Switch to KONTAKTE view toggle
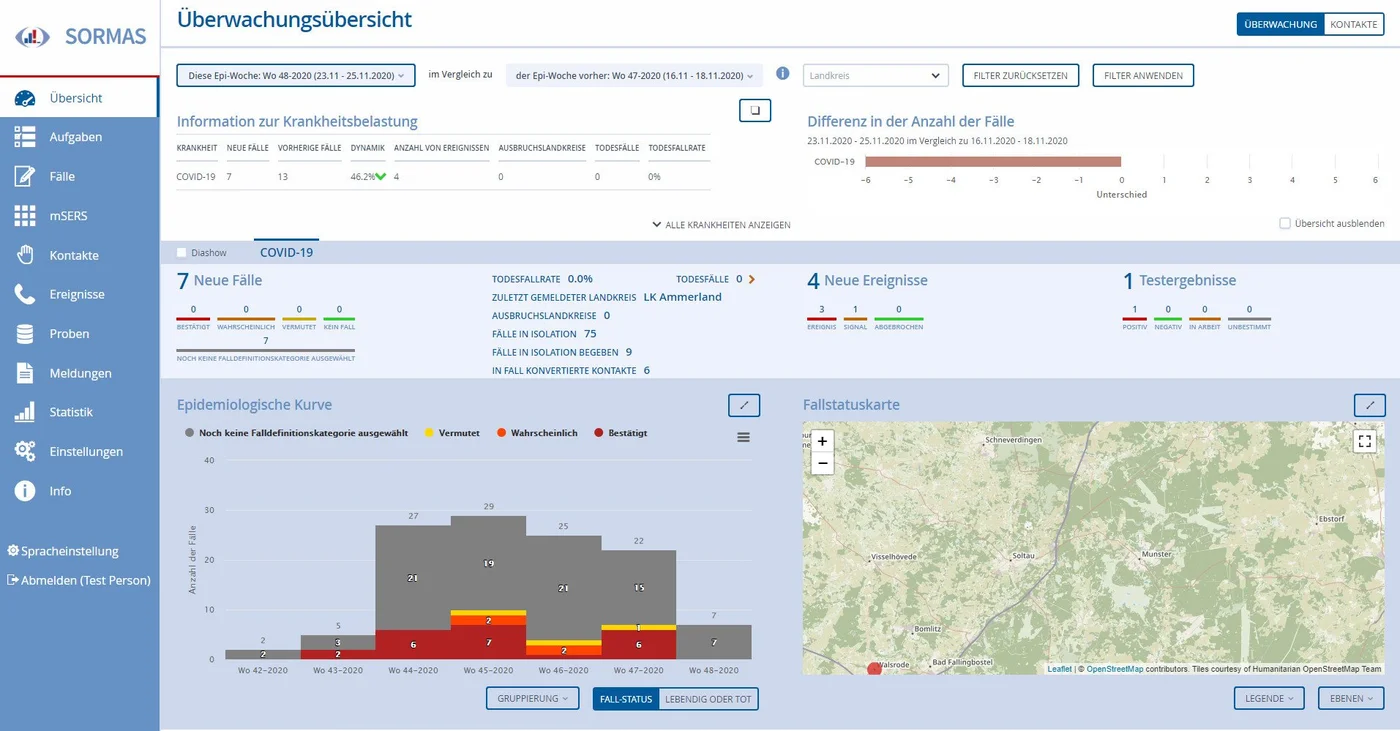This screenshot has height=731, width=1400. (x=1354, y=24)
